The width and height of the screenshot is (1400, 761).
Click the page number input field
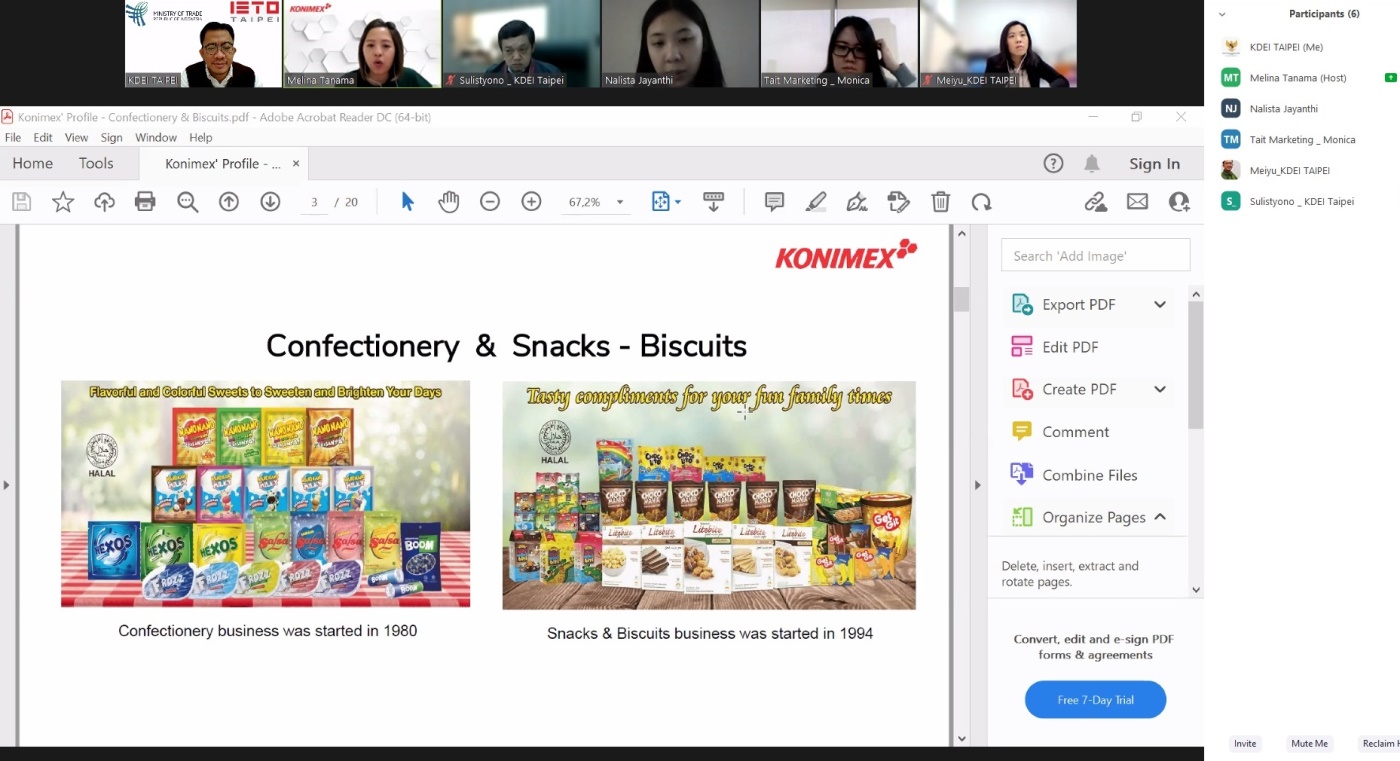(314, 202)
